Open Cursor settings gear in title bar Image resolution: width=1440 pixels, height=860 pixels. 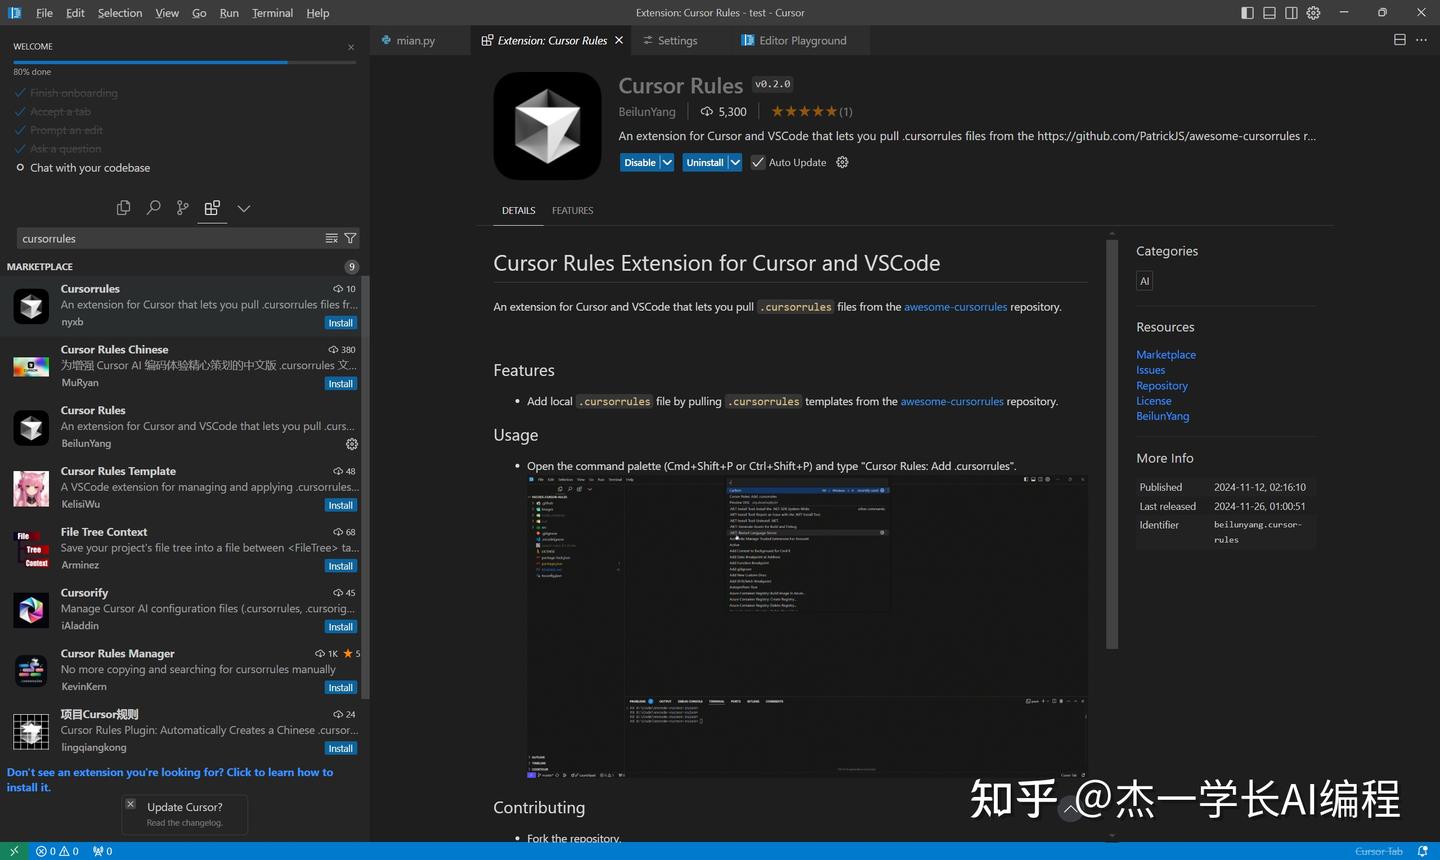click(1314, 13)
